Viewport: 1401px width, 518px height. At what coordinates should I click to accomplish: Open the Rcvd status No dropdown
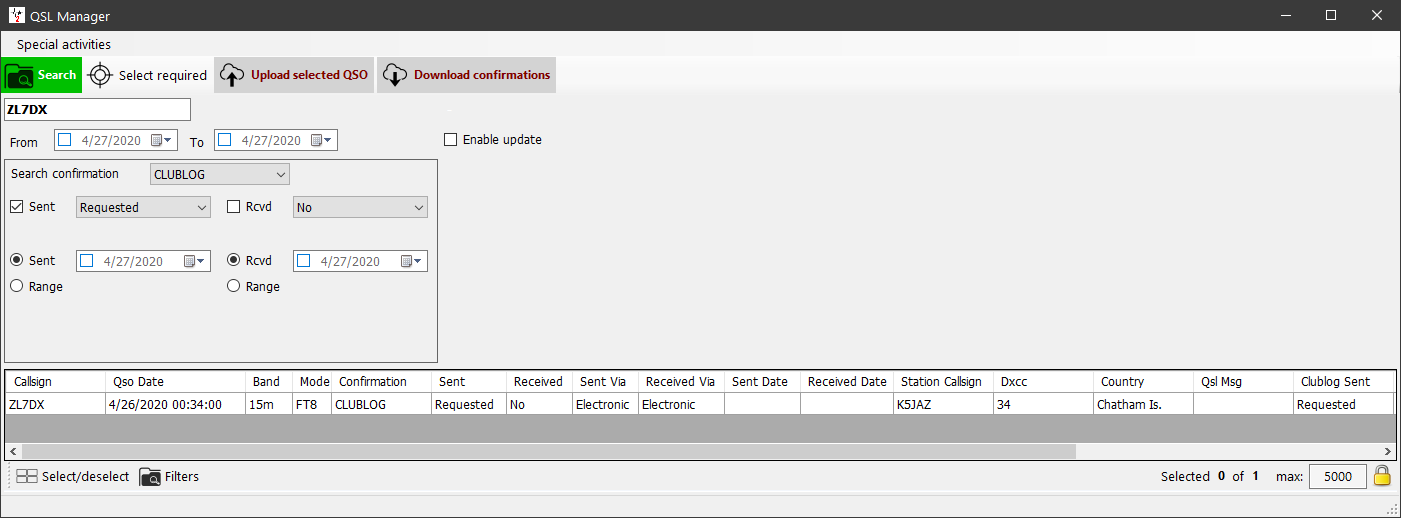[360, 208]
